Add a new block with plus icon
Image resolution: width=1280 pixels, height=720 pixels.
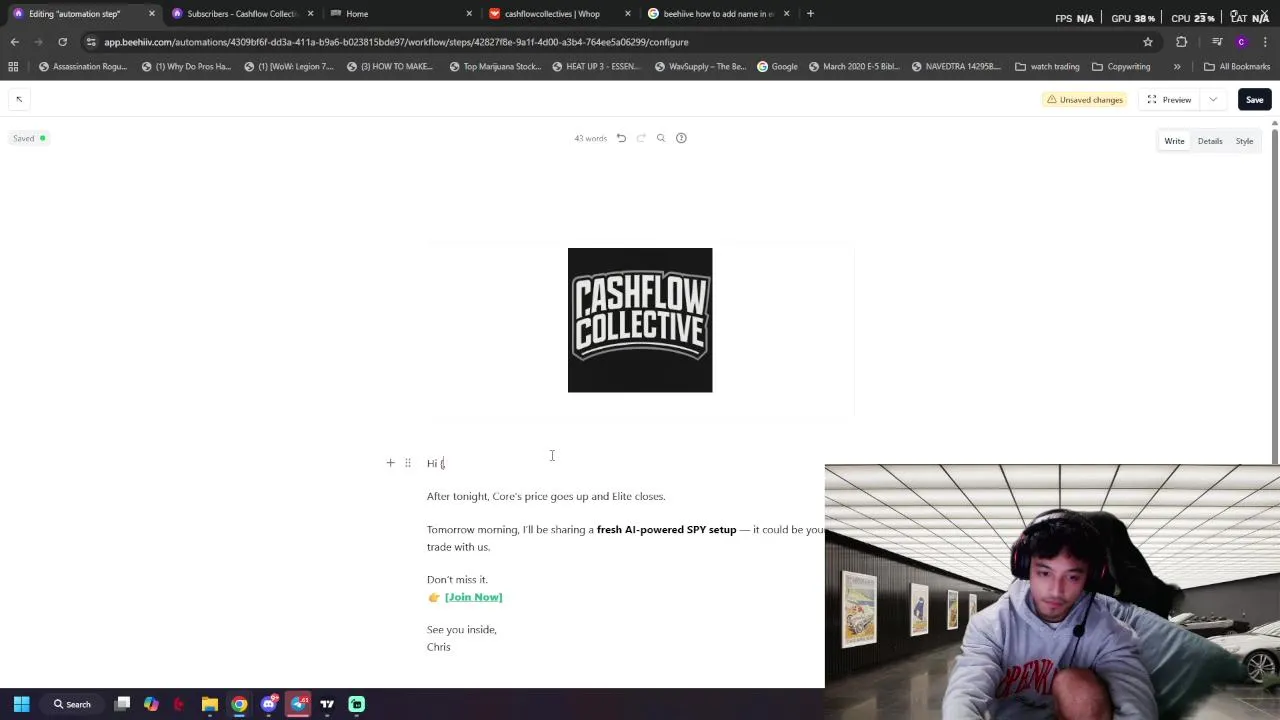[390, 463]
